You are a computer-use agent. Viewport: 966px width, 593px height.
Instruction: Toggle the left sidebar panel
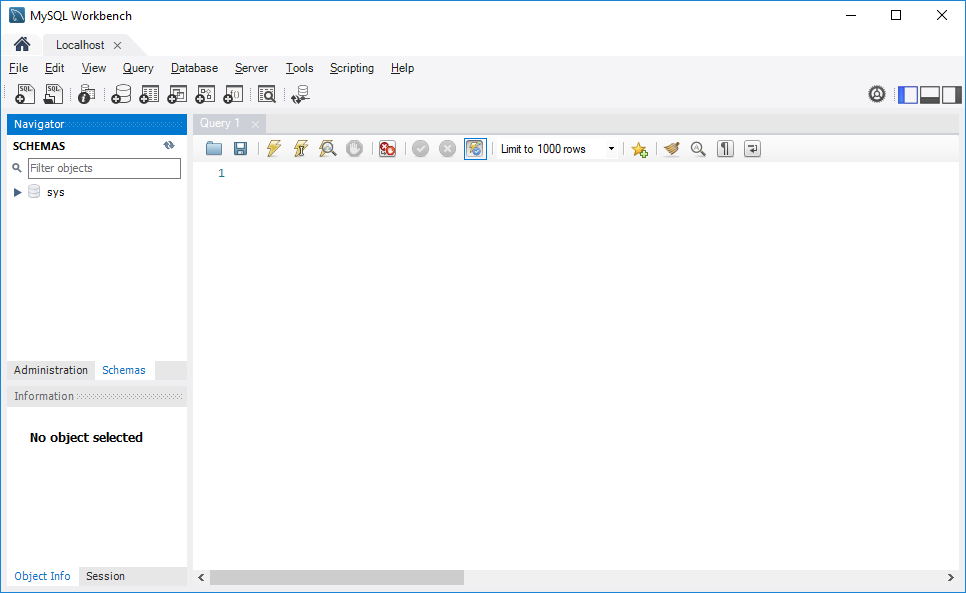907,94
